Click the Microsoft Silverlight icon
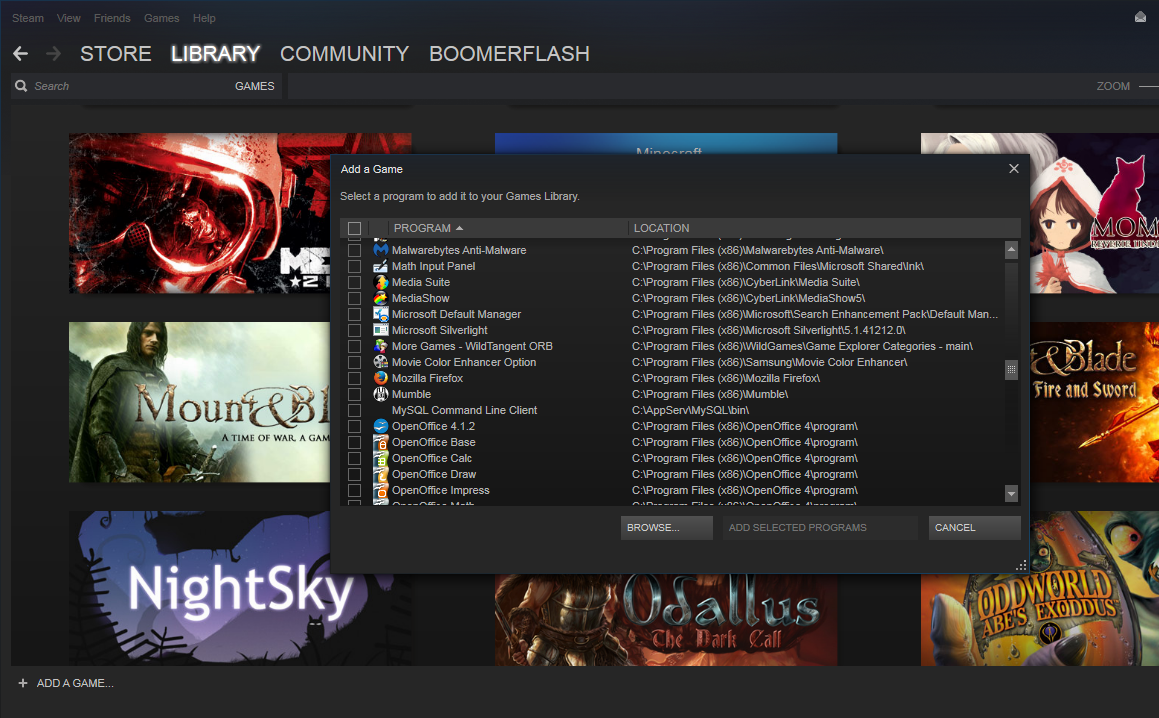 (x=380, y=330)
